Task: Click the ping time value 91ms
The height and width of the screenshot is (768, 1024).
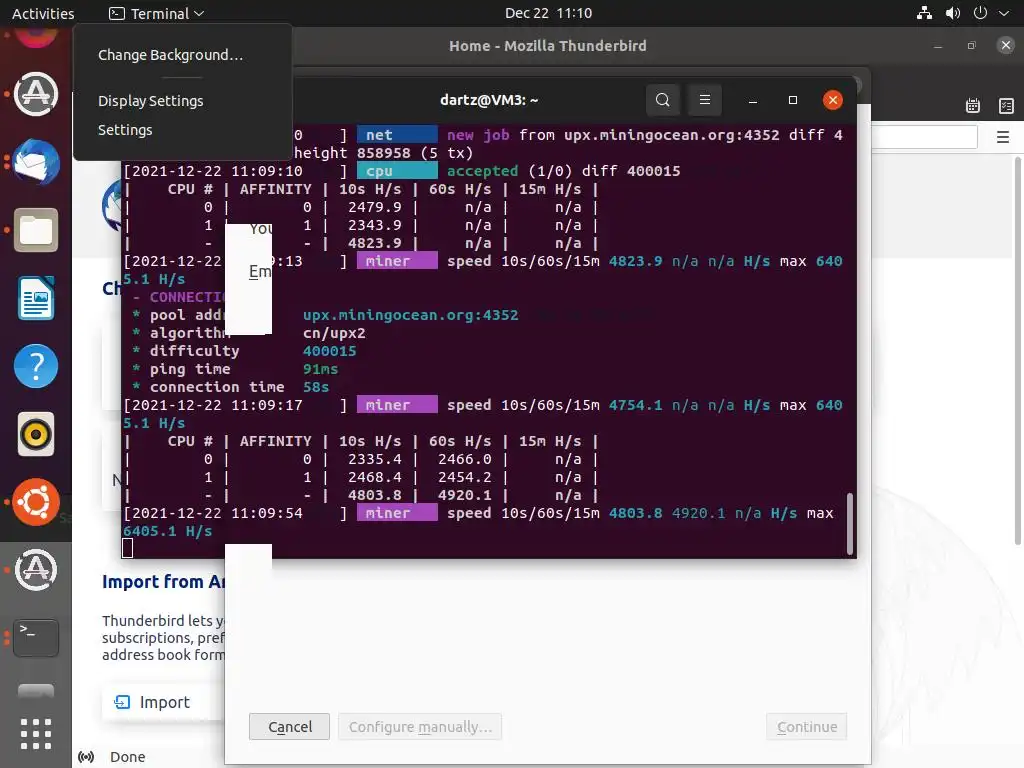Action: click(x=320, y=369)
